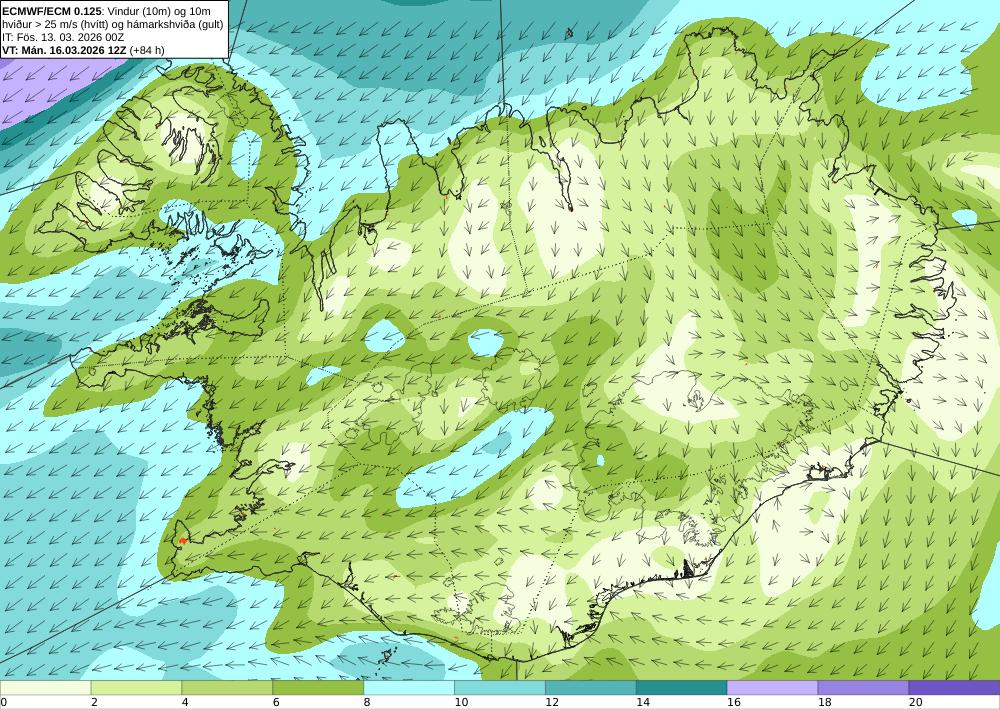1000x709 pixels.
Task: Click the 12–14 m/s teal legend swatch
Action: [x=591, y=687]
